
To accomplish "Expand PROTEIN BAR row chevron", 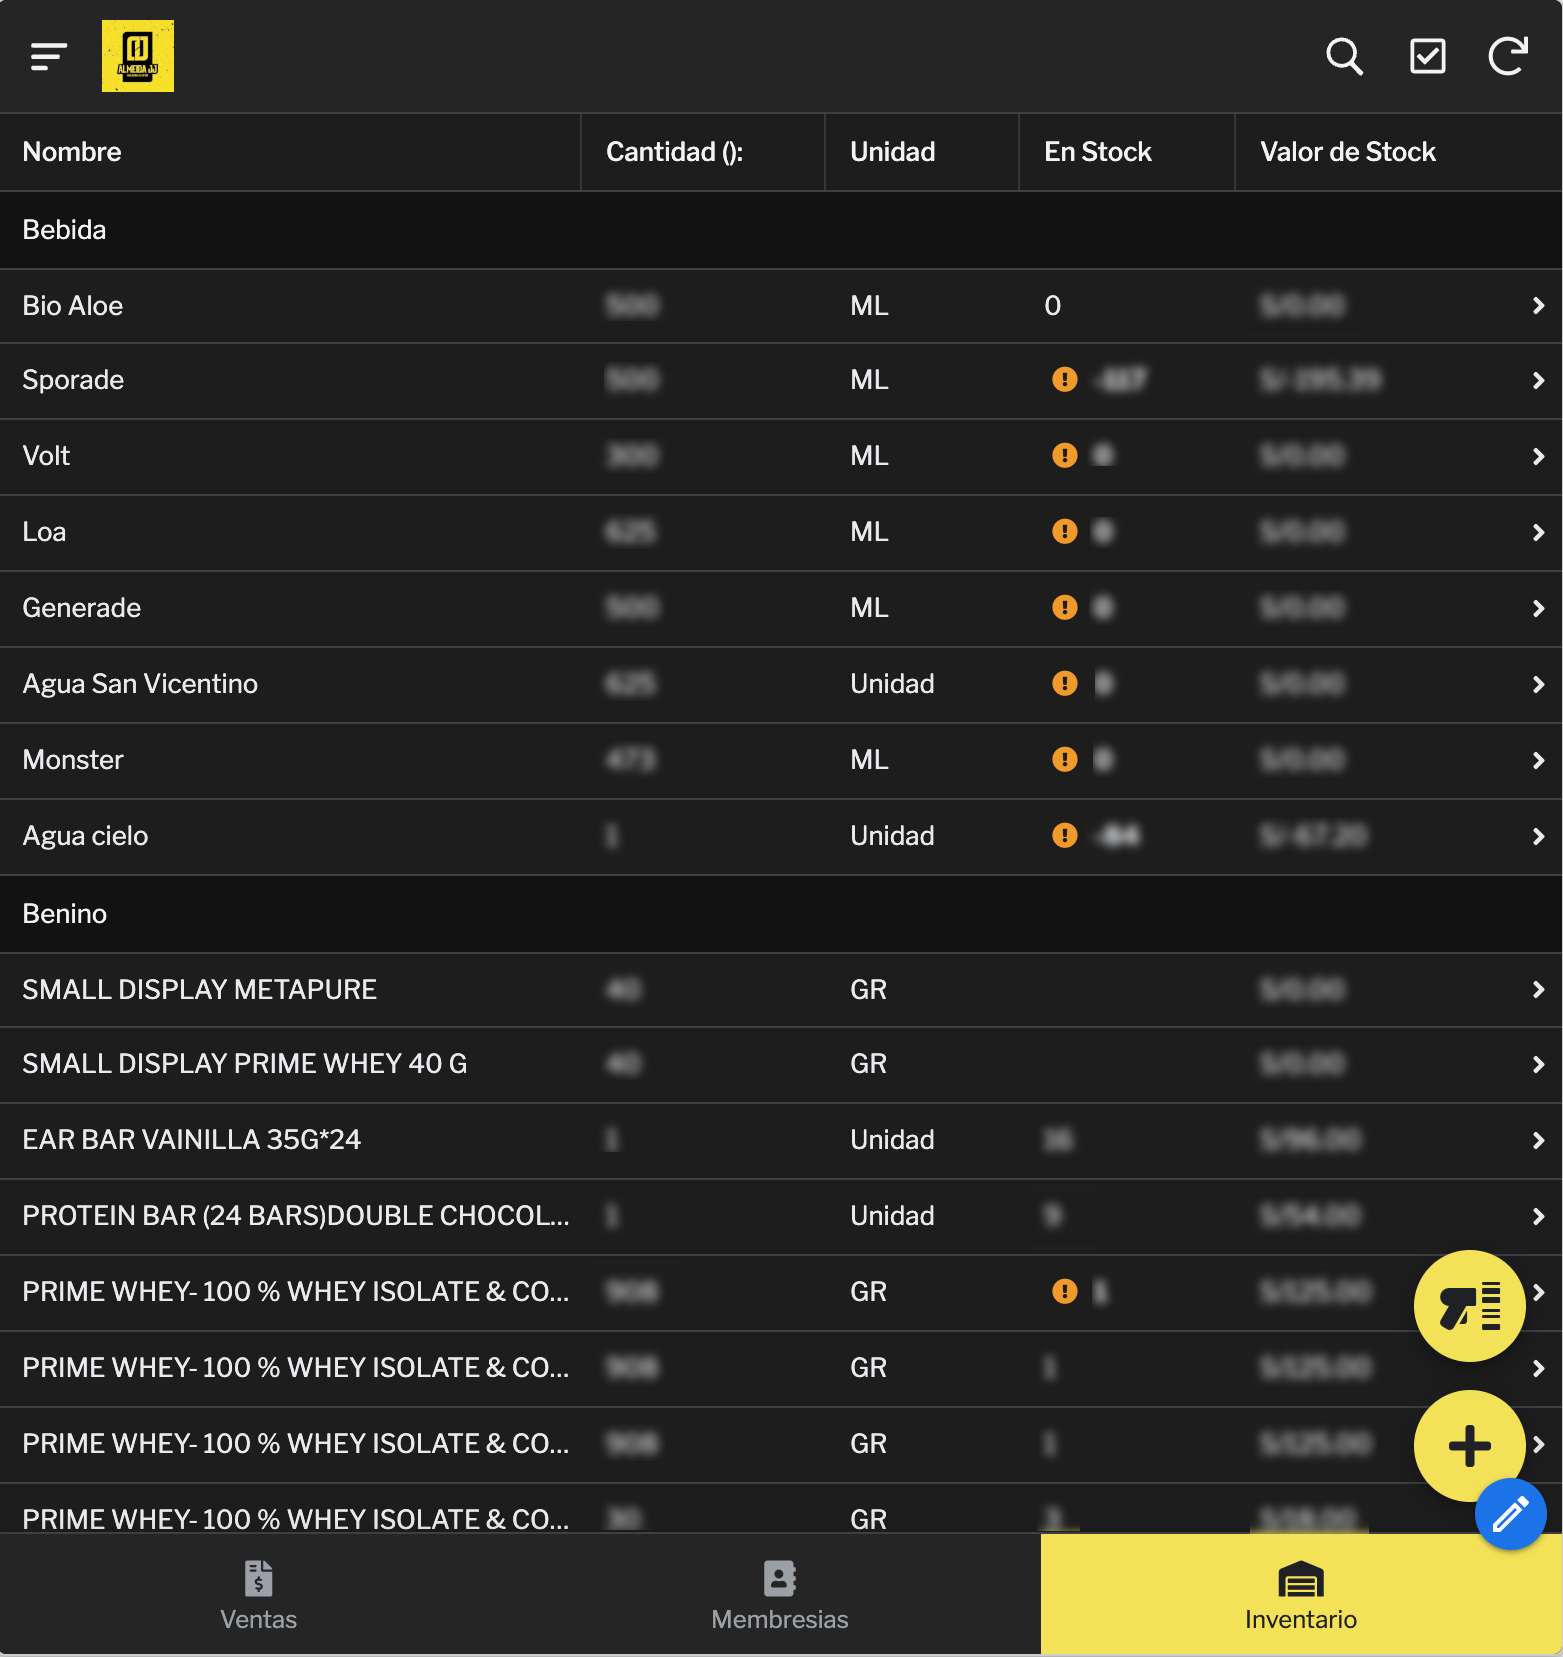I will pyautogui.click(x=1538, y=1216).
